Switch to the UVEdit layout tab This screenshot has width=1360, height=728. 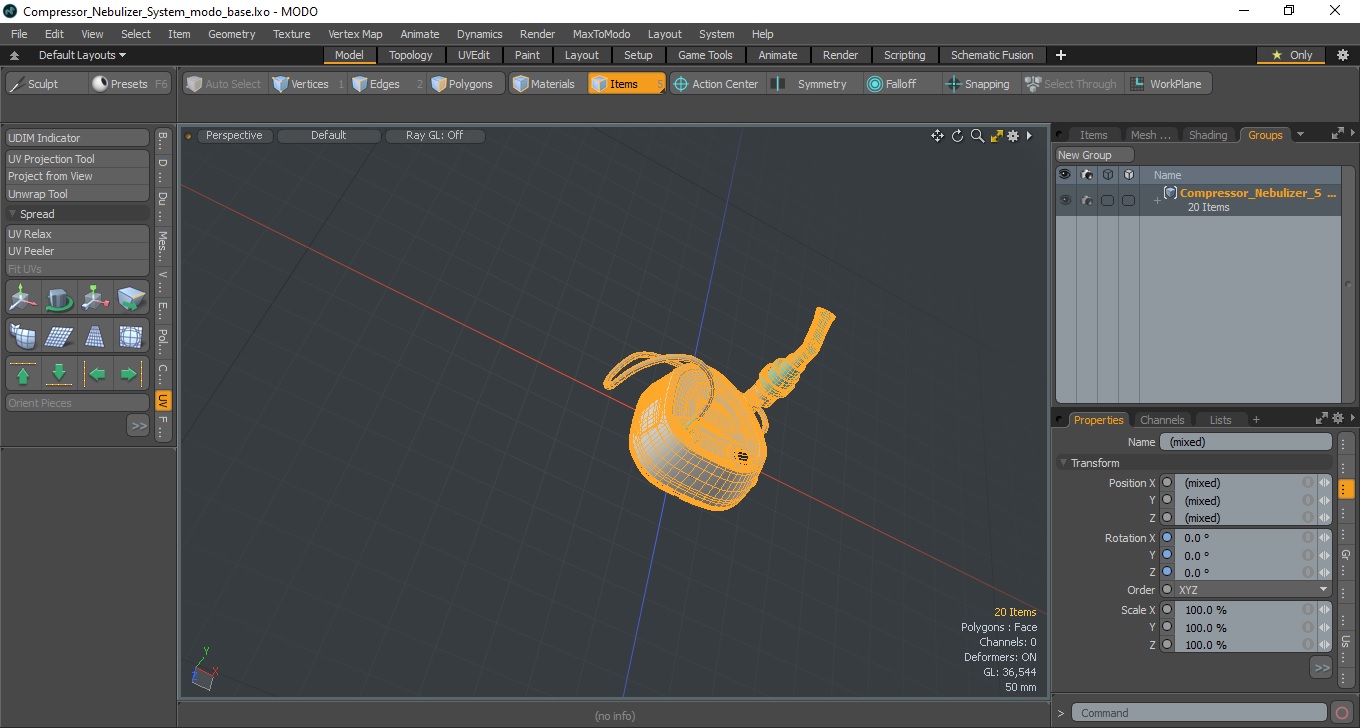click(474, 55)
